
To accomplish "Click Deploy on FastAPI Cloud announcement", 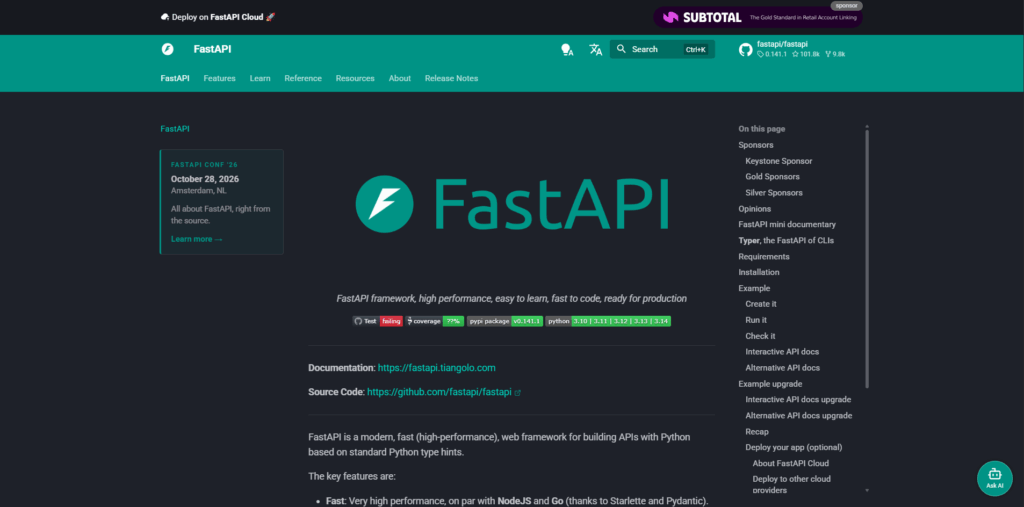I will [218, 17].
